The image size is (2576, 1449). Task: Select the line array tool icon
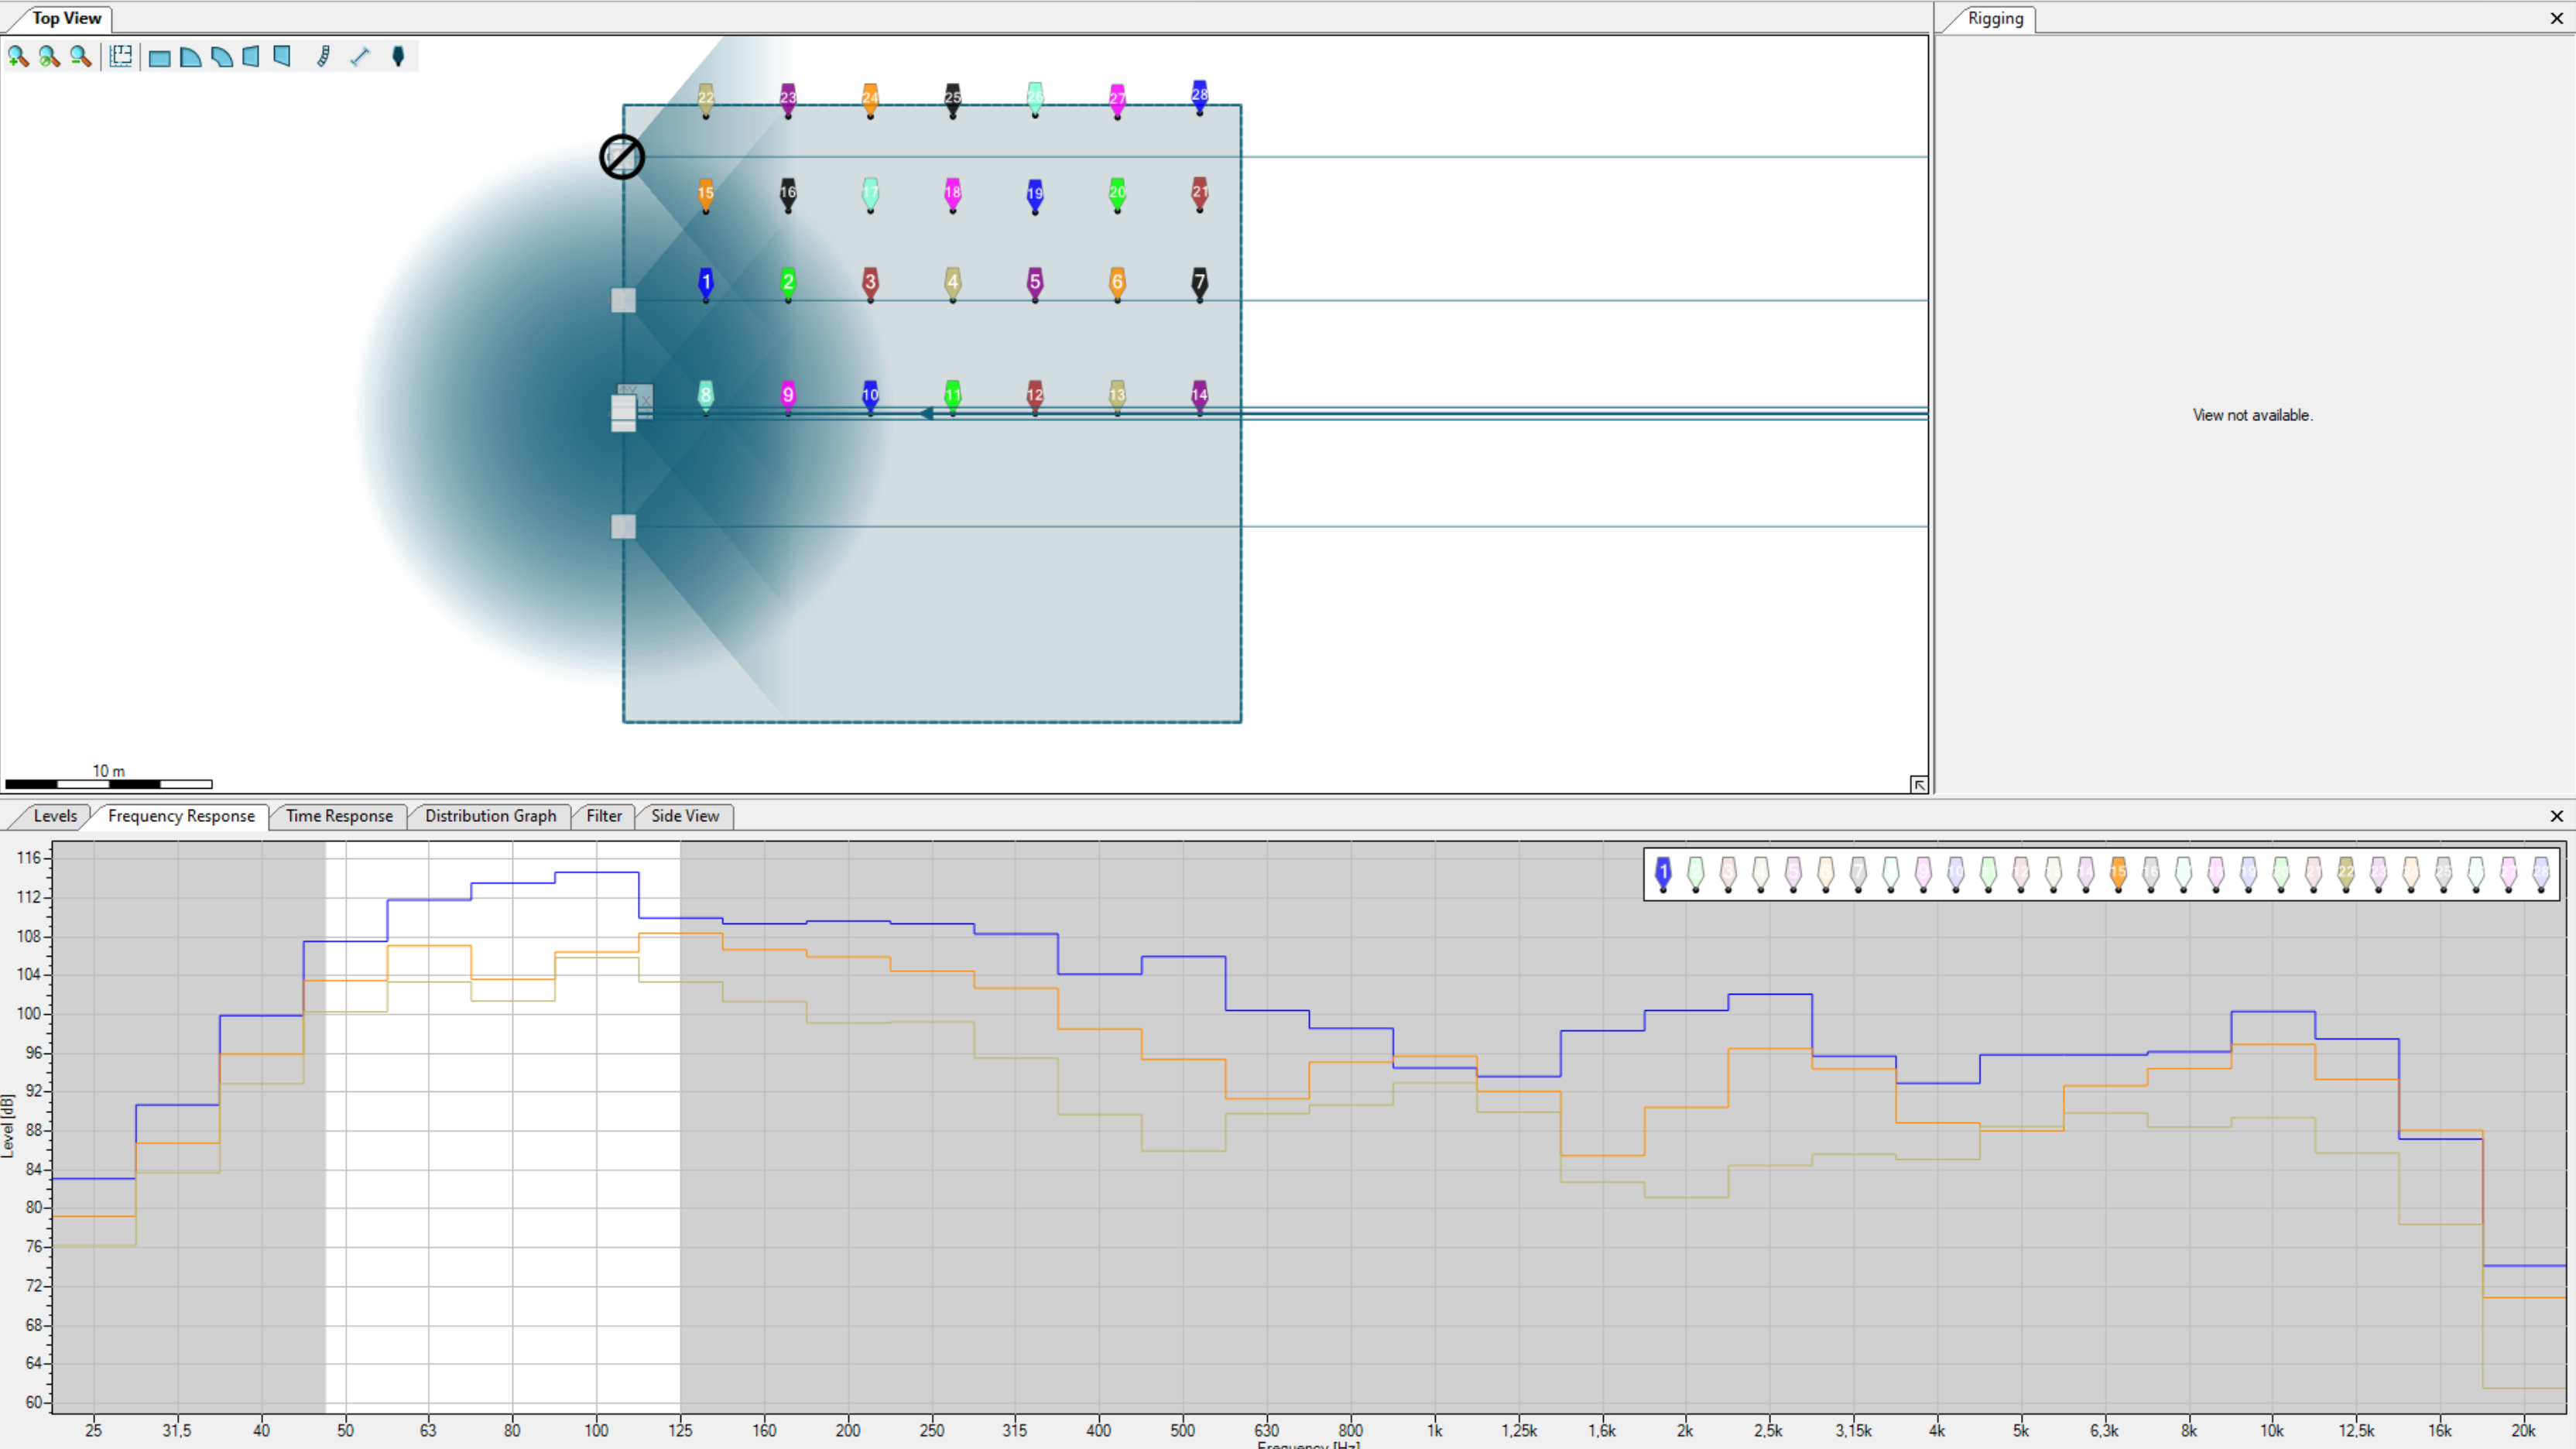(323, 57)
